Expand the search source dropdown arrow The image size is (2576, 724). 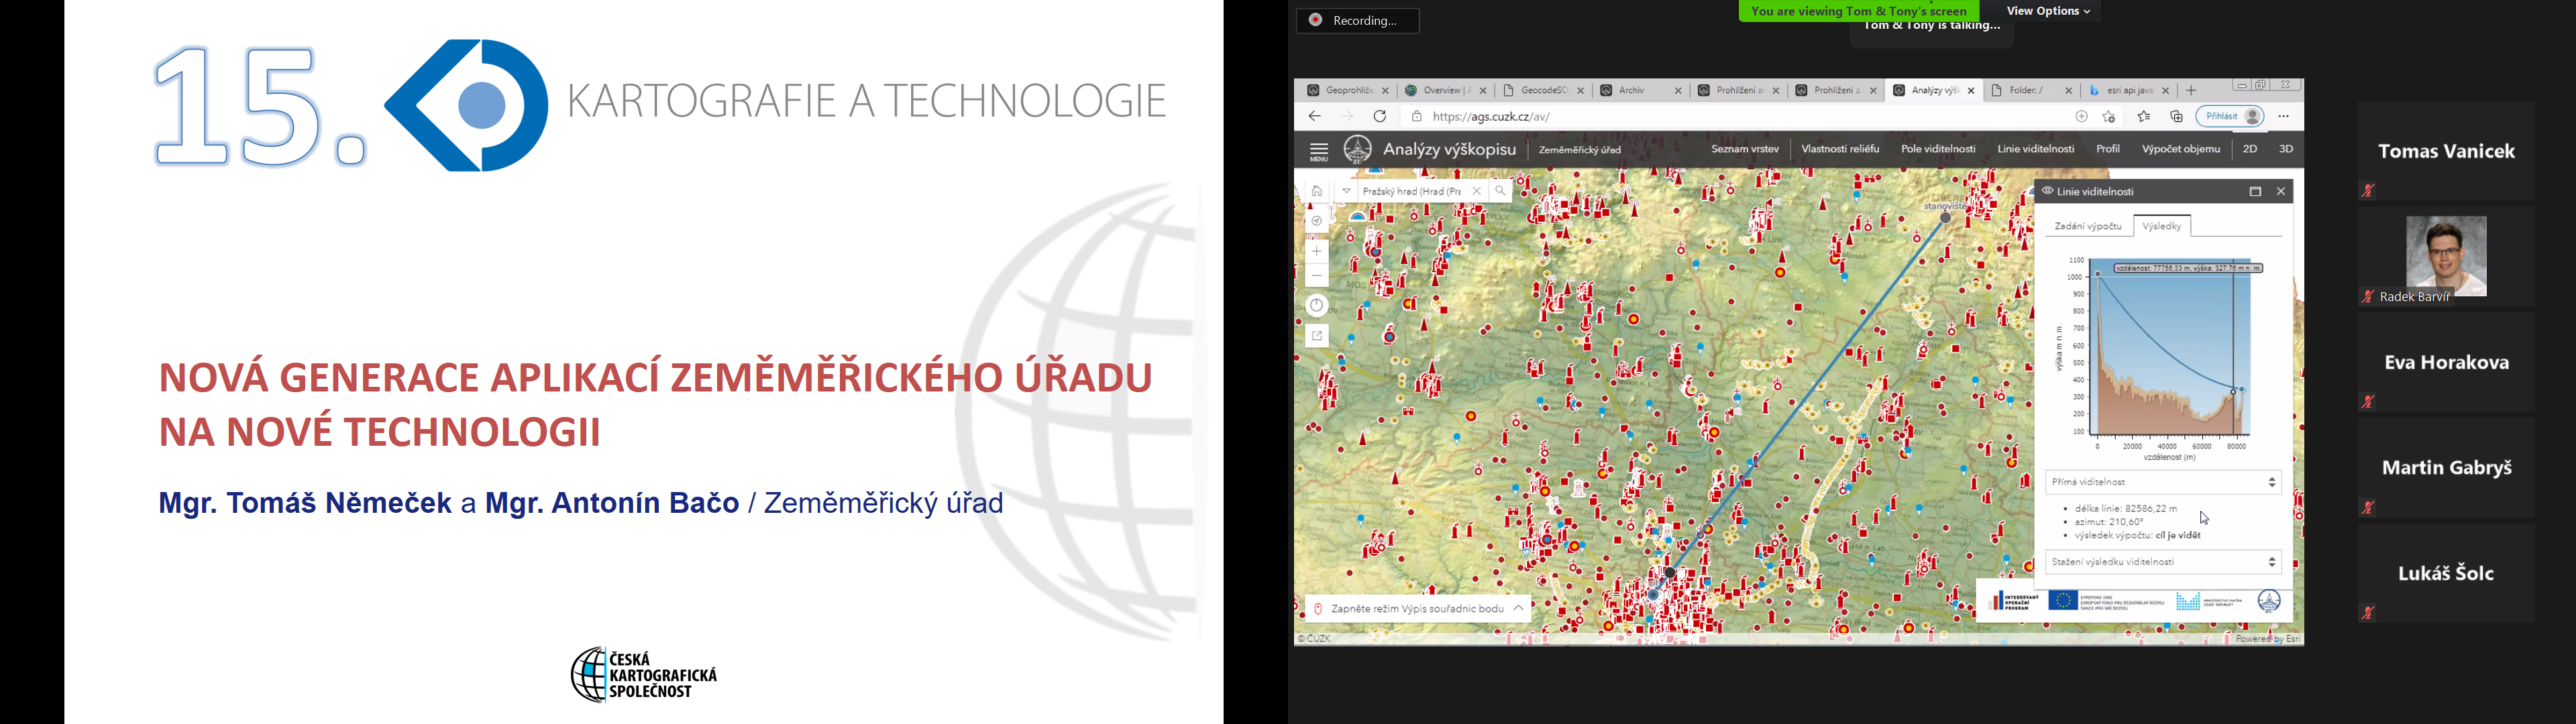pyautogui.click(x=1347, y=191)
